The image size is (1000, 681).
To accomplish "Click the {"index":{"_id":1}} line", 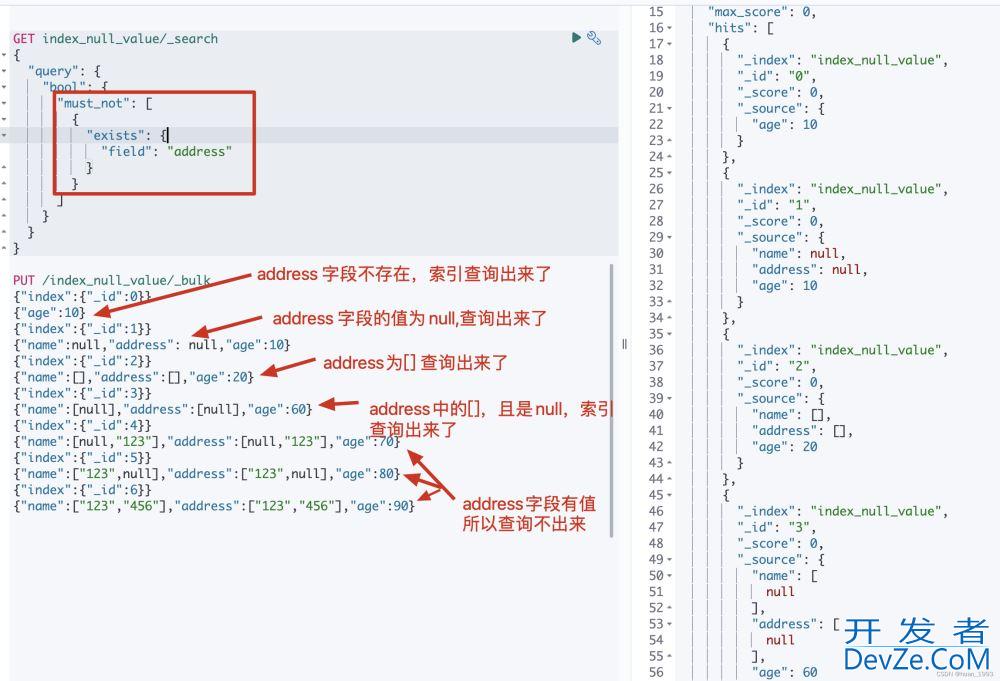I will point(82,328).
